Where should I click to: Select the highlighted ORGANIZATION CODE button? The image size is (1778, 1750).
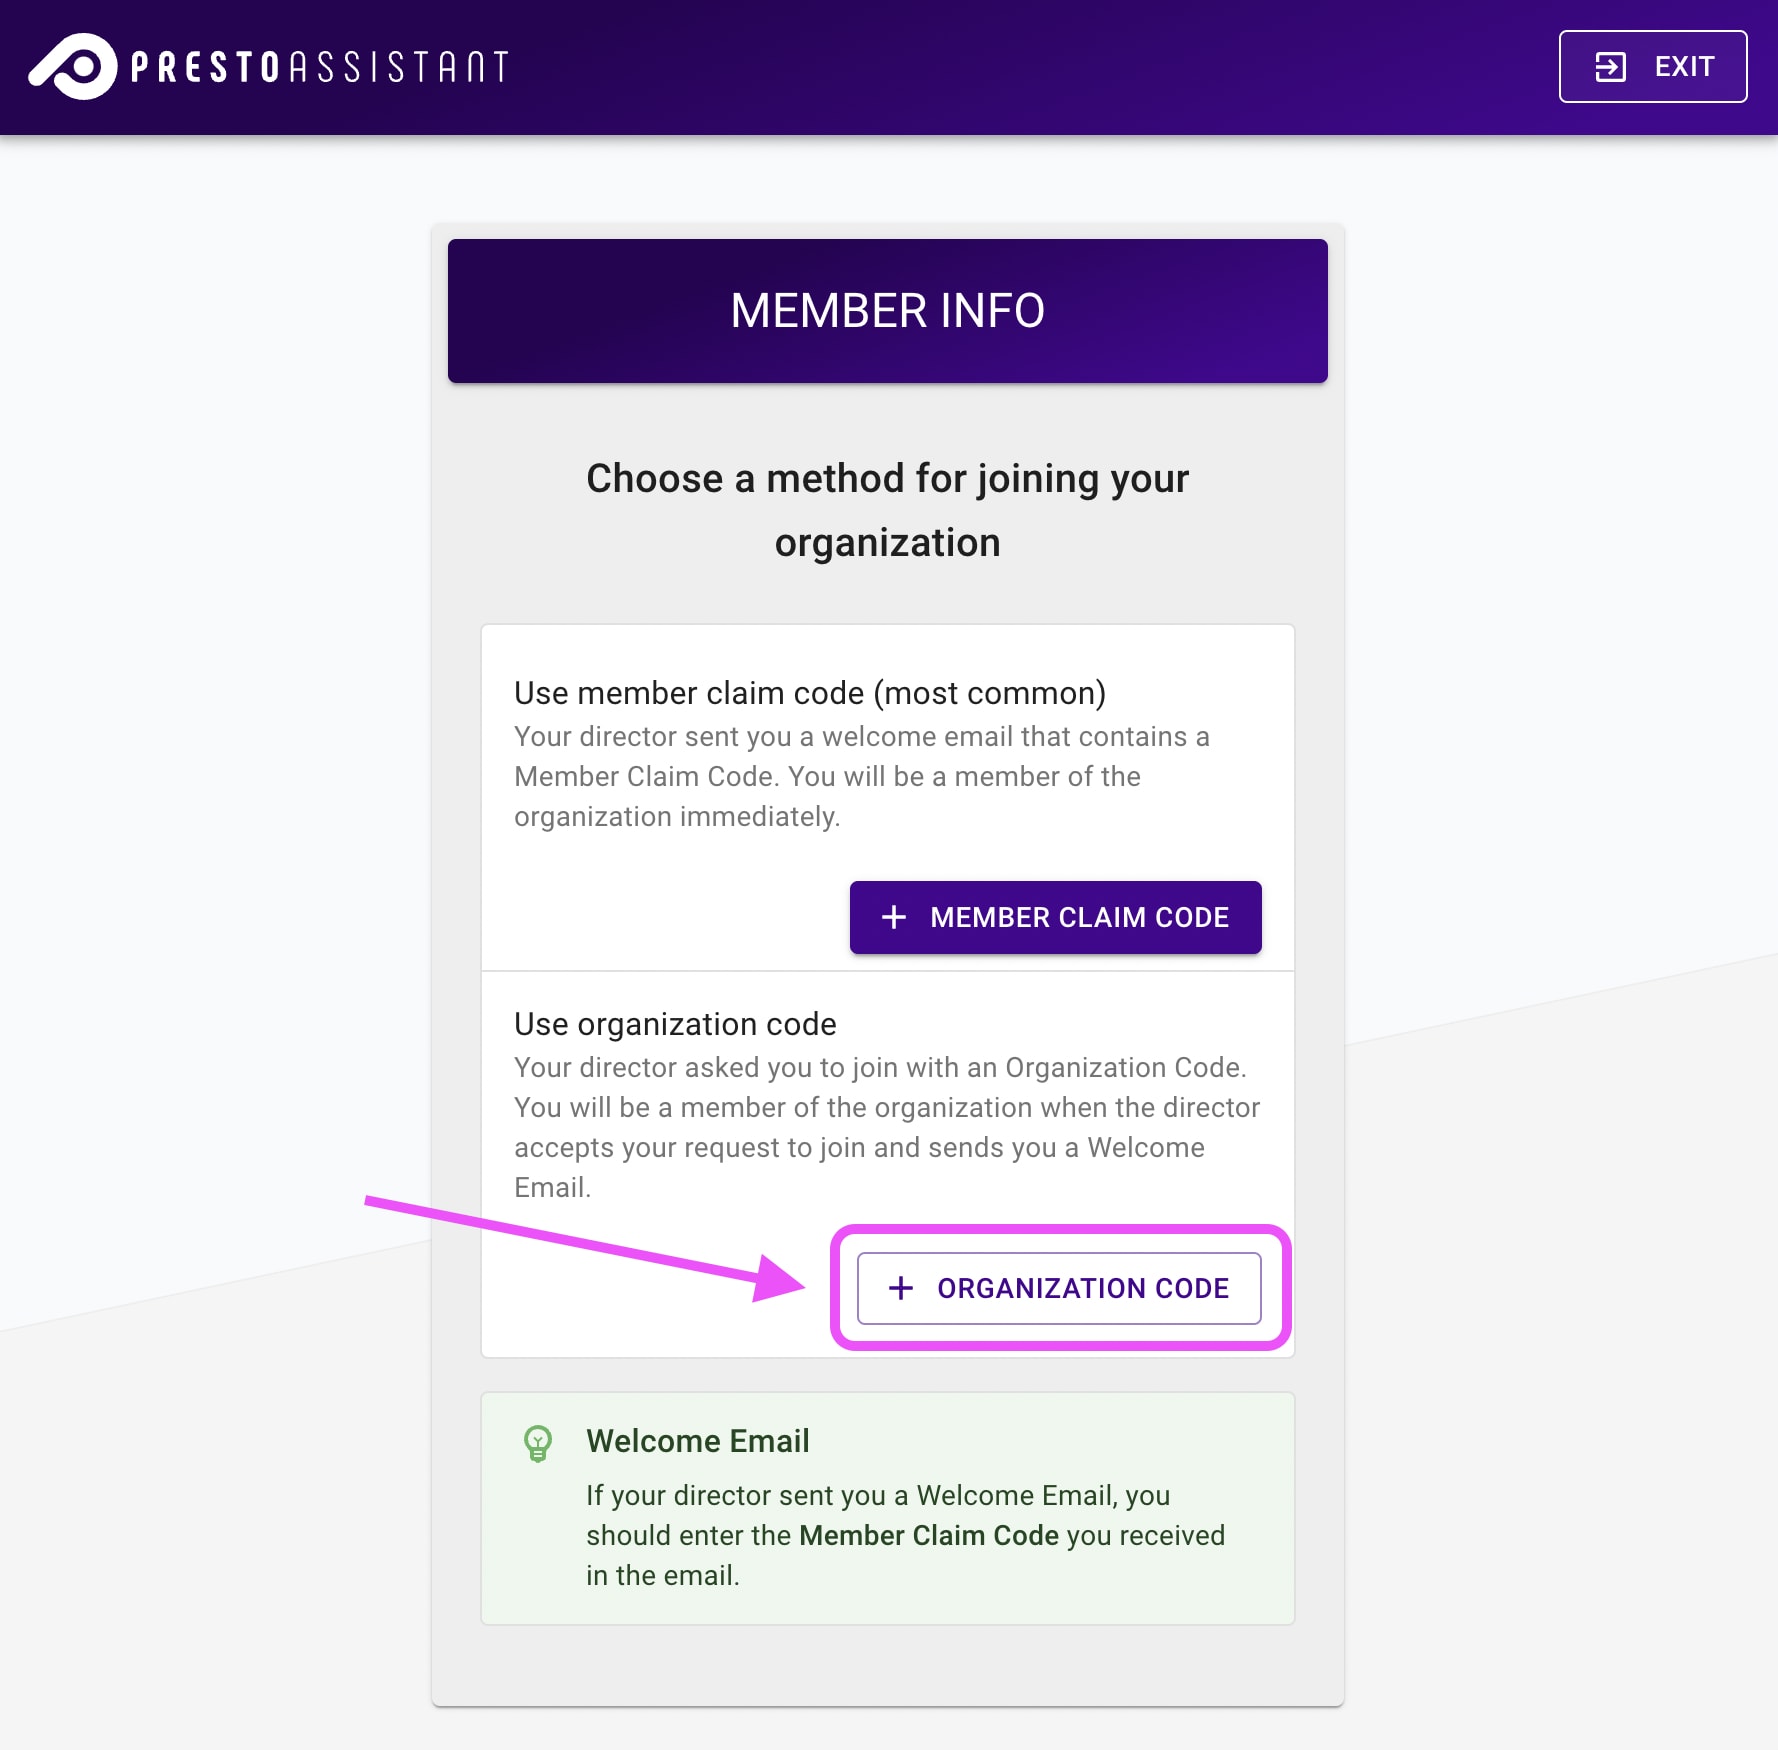tap(1060, 1288)
